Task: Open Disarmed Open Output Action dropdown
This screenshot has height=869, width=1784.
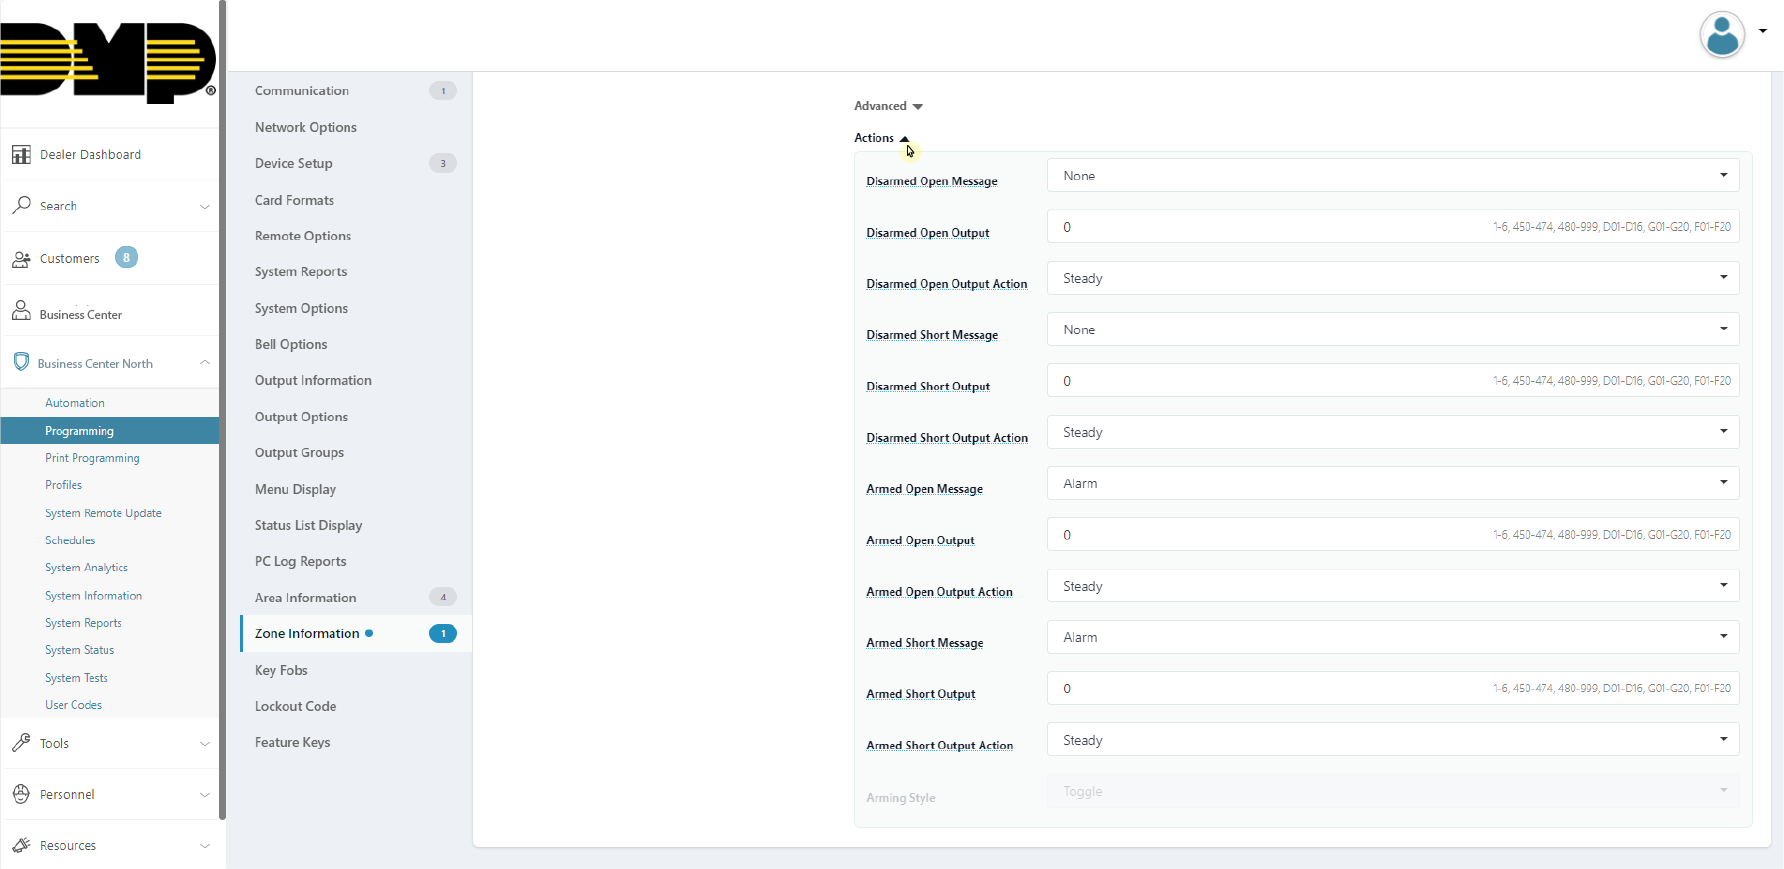Action: point(1392,278)
